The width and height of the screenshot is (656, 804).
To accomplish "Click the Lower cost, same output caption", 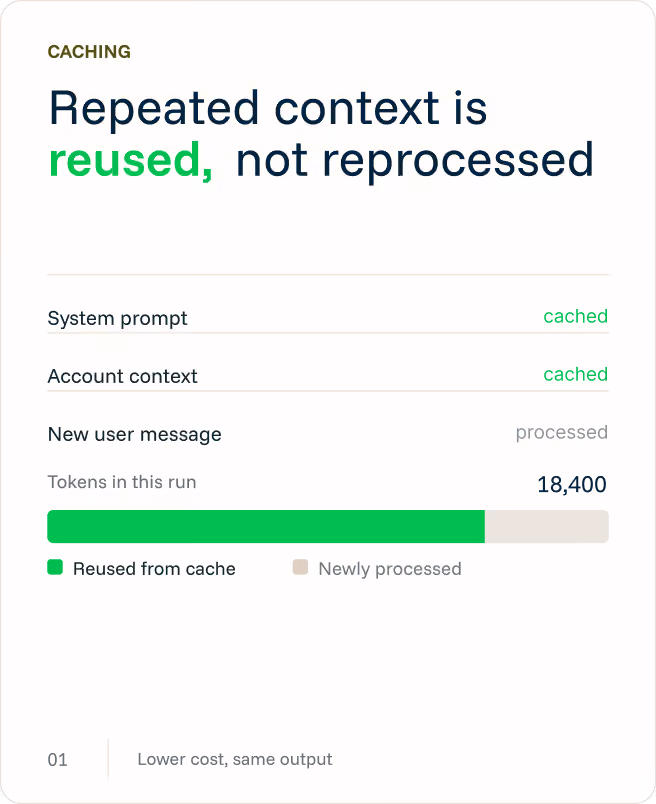I will (235, 759).
